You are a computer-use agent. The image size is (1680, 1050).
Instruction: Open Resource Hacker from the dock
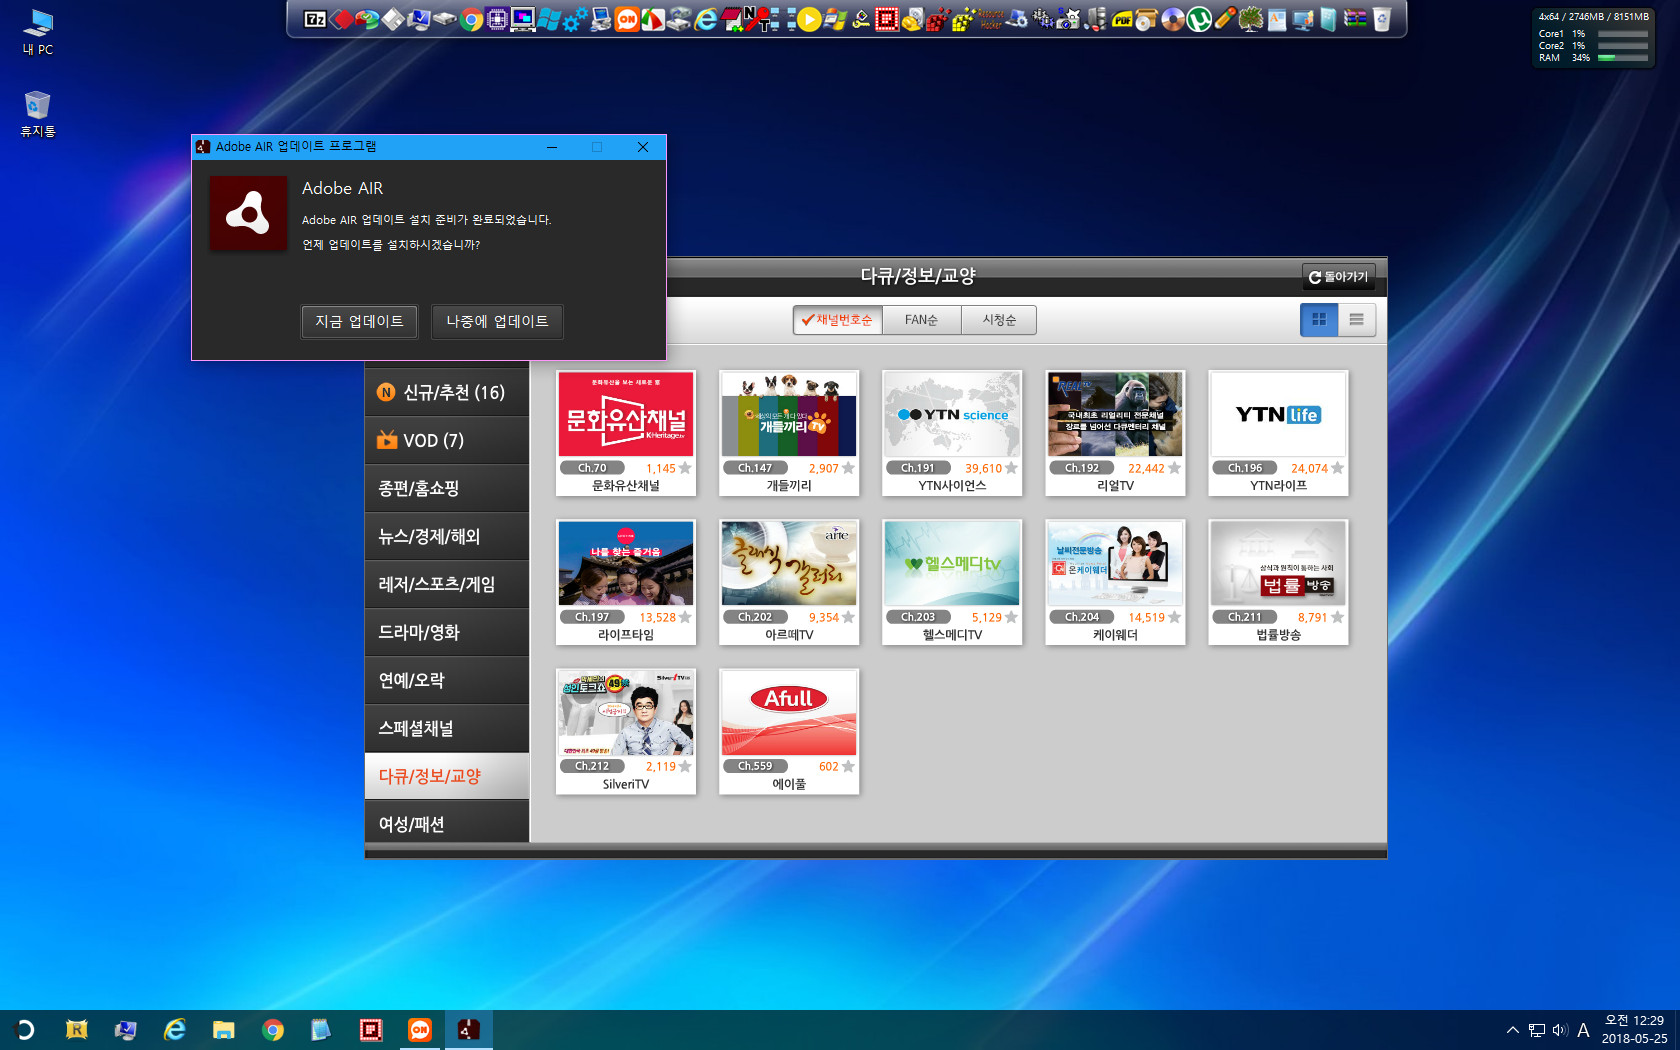pyautogui.click(x=990, y=19)
